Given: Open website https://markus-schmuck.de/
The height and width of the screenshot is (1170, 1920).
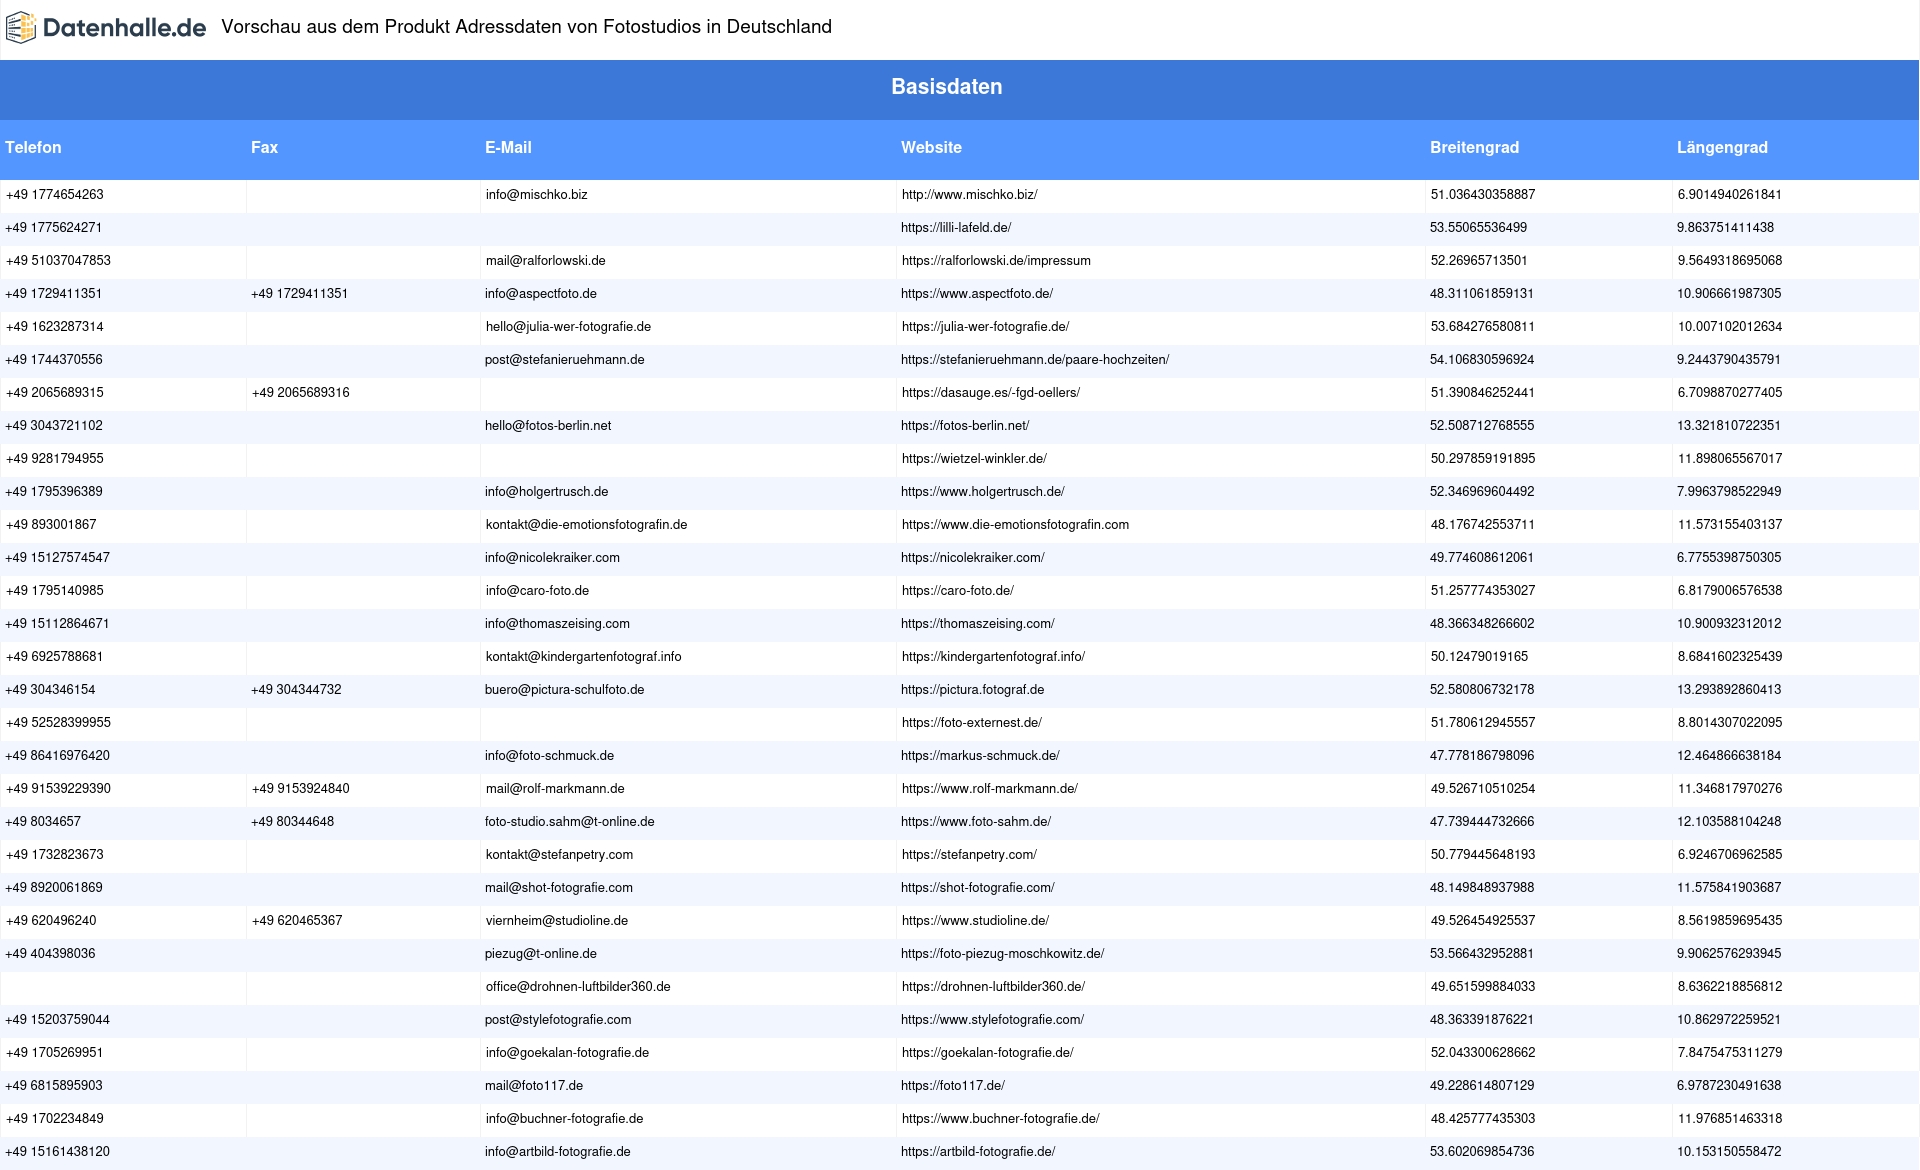Looking at the screenshot, I should coord(980,756).
